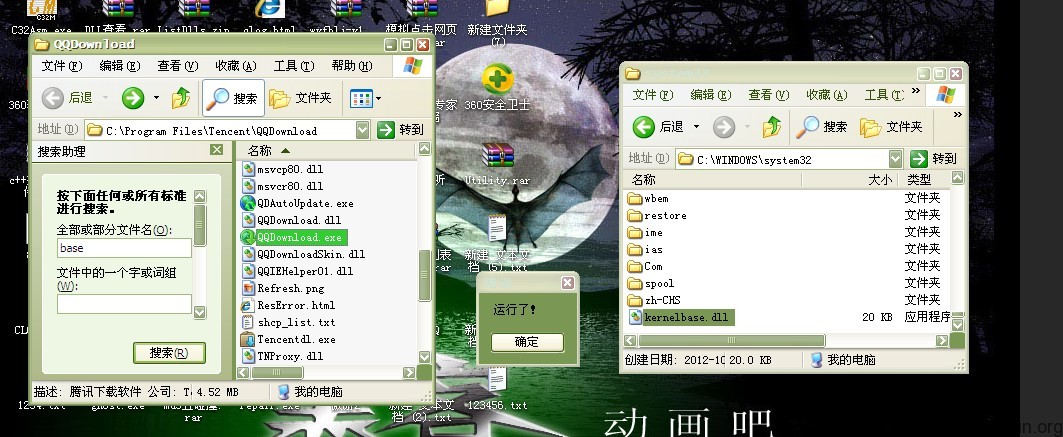The image size is (1063, 437).
Task: Select spool folder in system32
Action: click(x=651, y=283)
